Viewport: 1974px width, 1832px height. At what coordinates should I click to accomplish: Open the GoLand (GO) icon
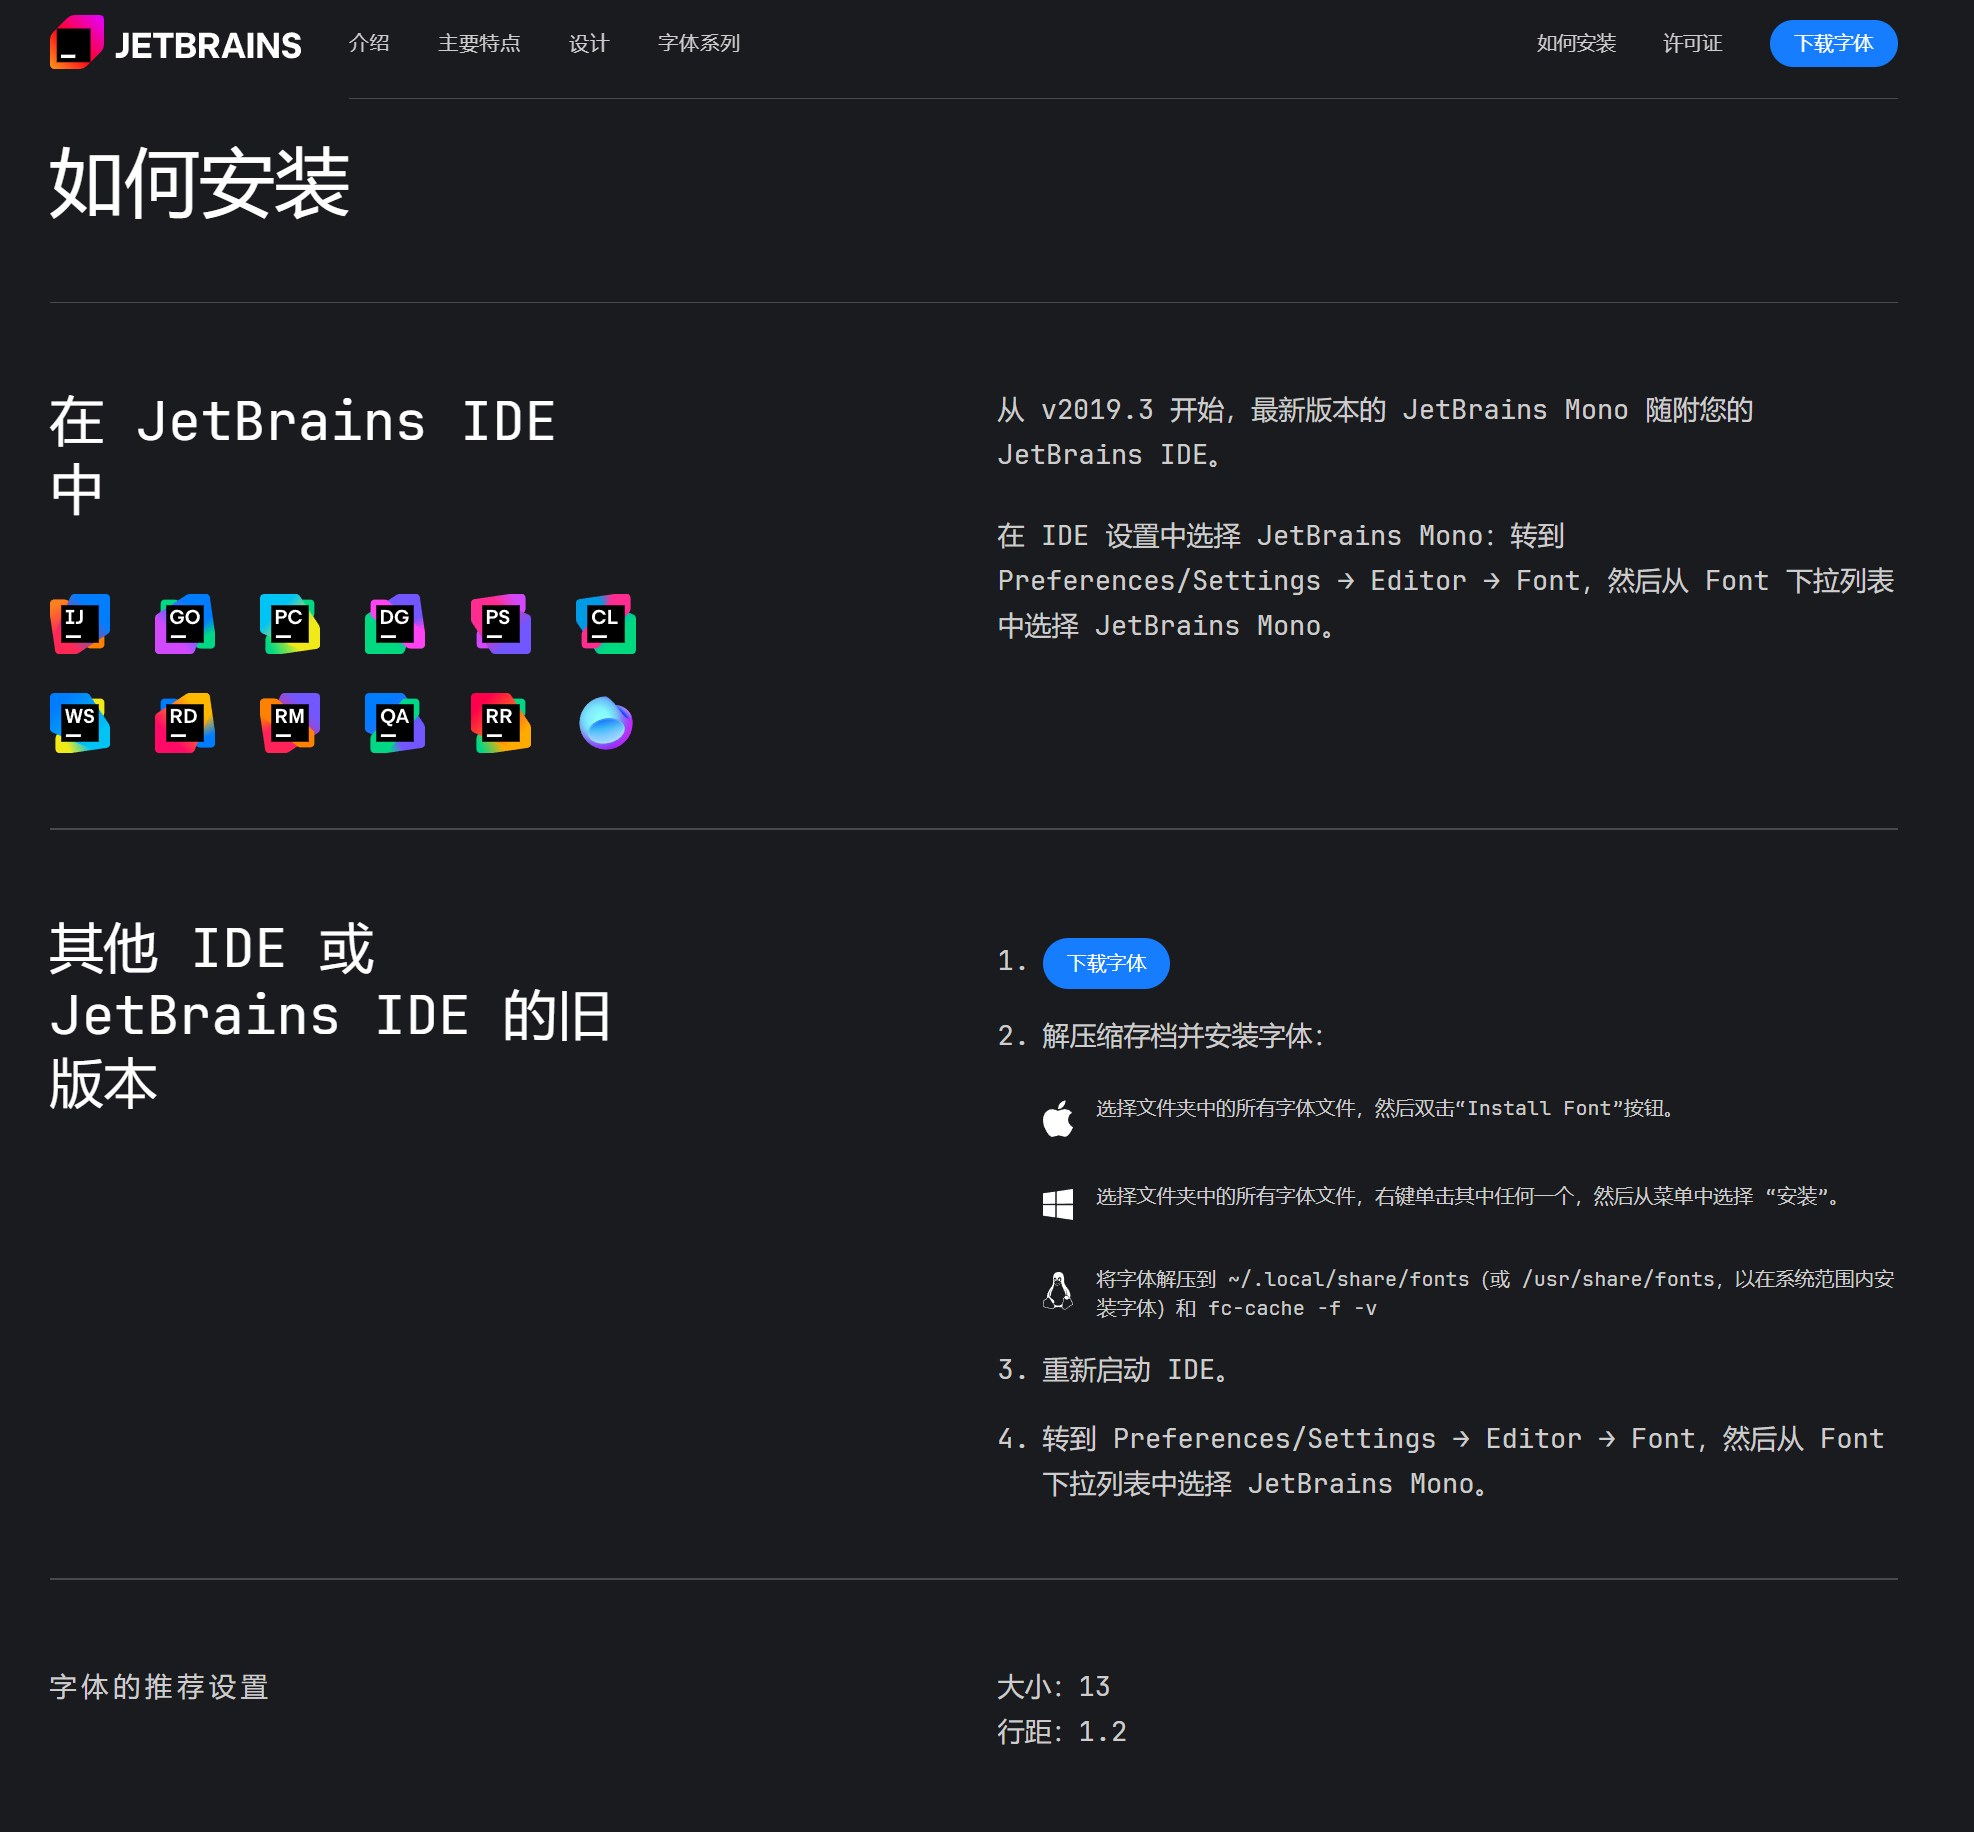click(x=185, y=624)
